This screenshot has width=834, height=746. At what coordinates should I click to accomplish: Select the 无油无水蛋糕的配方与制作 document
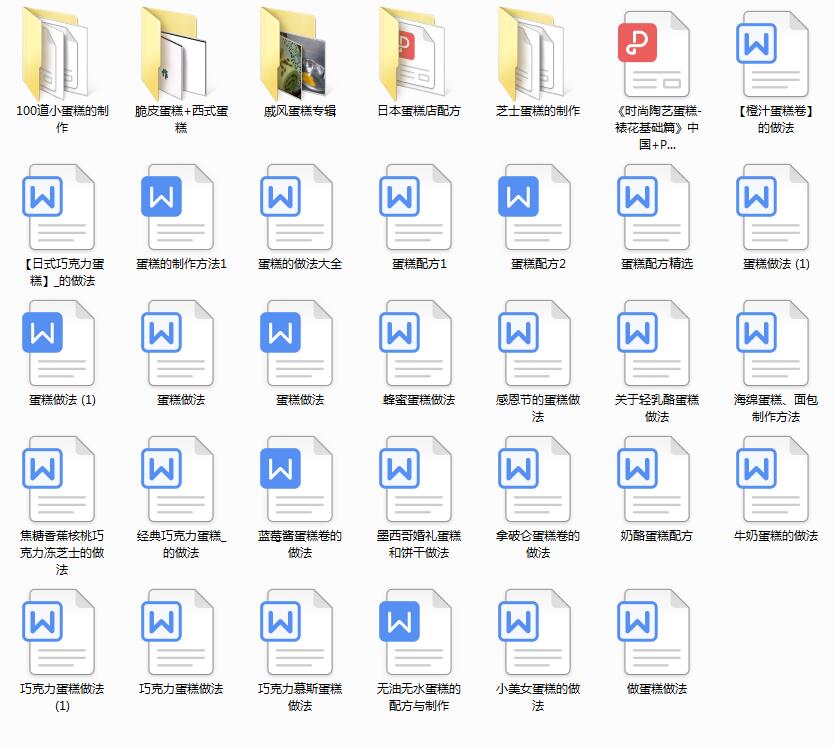coord(418,633)
